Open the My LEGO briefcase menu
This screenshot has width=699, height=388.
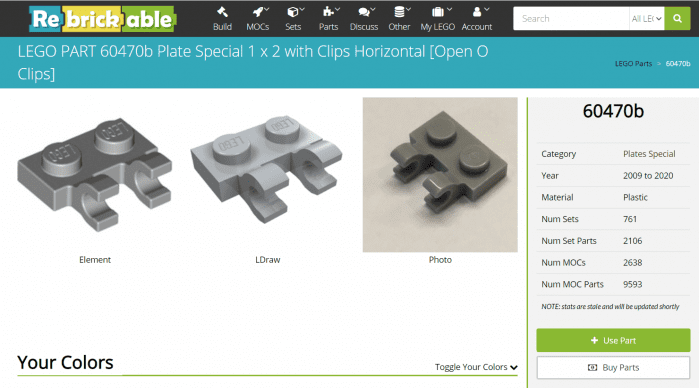click(437, 19)
